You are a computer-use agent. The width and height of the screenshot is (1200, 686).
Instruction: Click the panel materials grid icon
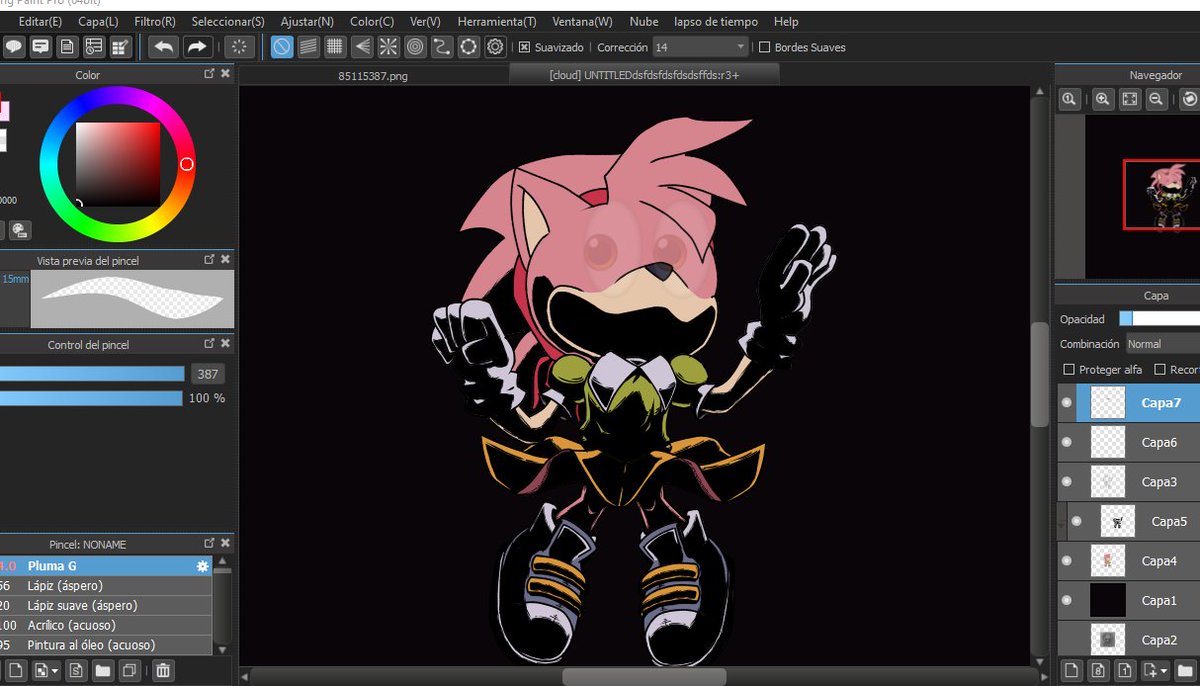point(121,47)
